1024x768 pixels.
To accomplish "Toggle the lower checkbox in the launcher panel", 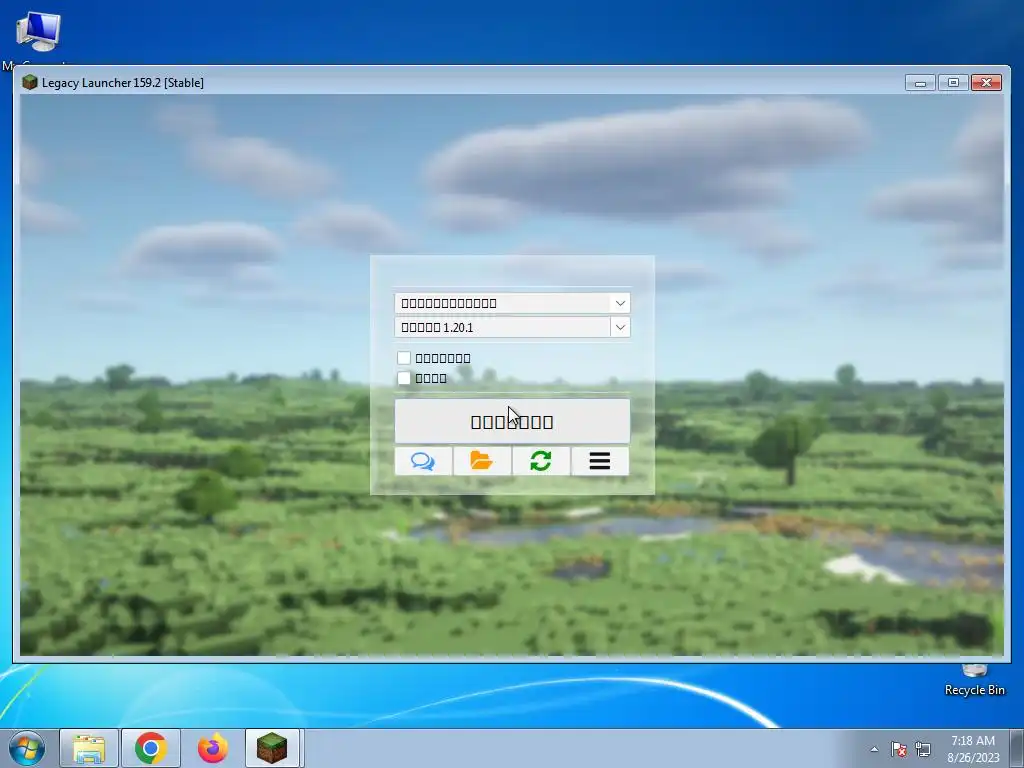I will tap(404, 378).
